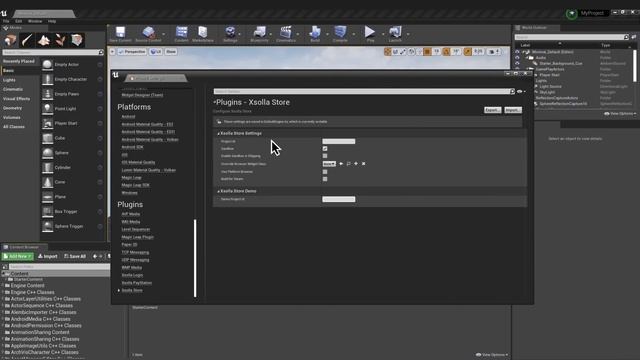Click the Export button in plugin settings
This screenshot has height=360, width=640.
tap(492, 110)
